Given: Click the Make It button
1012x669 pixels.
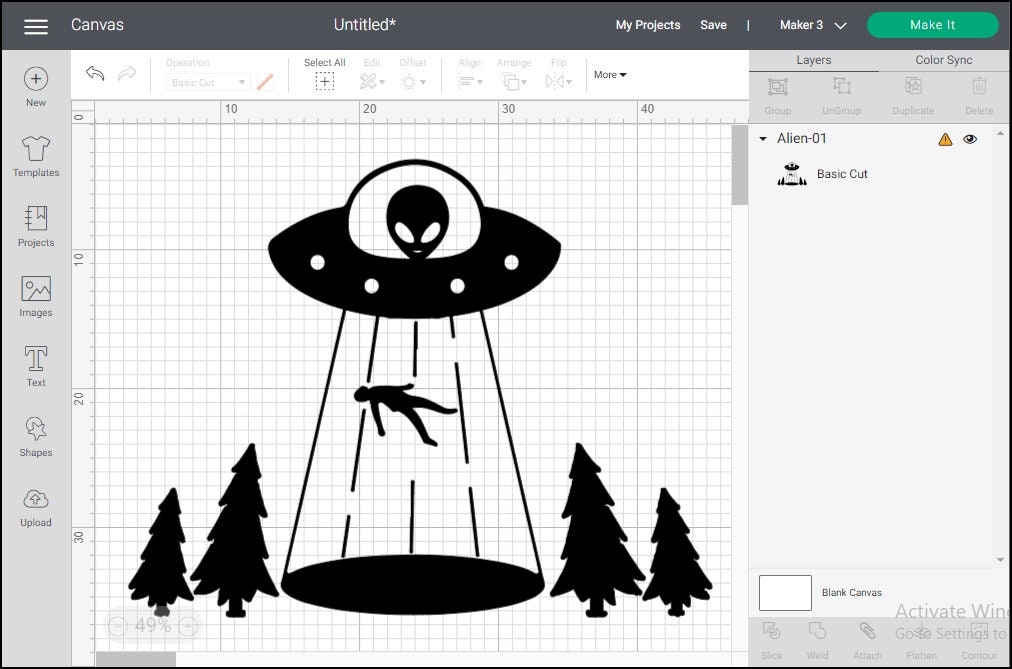Looking at the screenshot, I should pyautogui.click(x=931, y=24).
